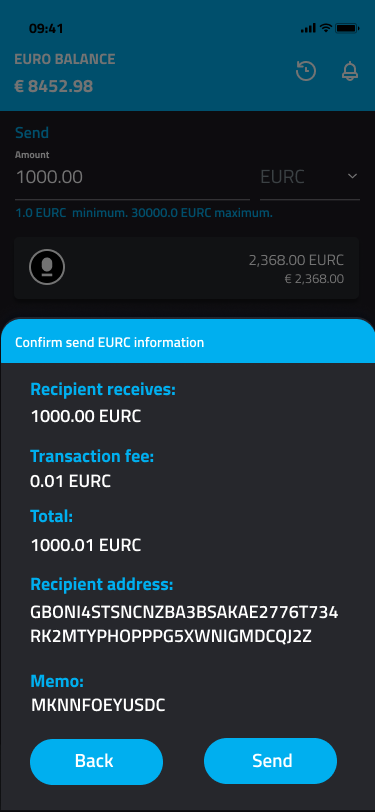Tap the Euro Balance € 8452.98 amount

54,86
